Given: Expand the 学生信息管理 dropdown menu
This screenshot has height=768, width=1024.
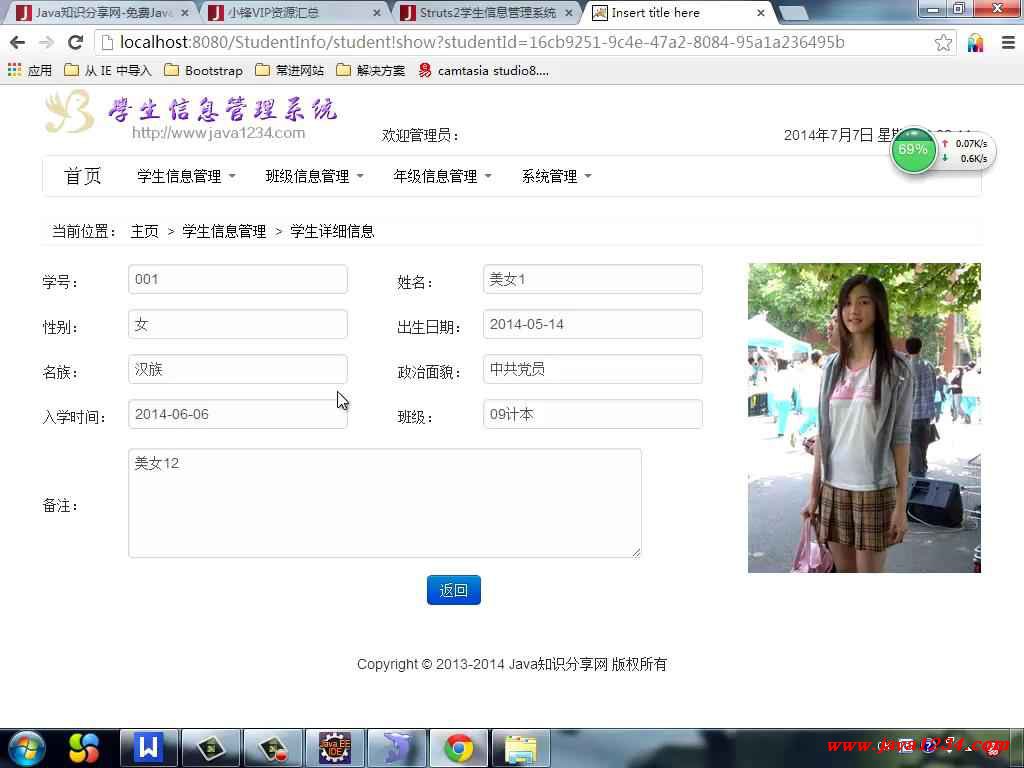Looking at the screenshot, I should point(186,176).
